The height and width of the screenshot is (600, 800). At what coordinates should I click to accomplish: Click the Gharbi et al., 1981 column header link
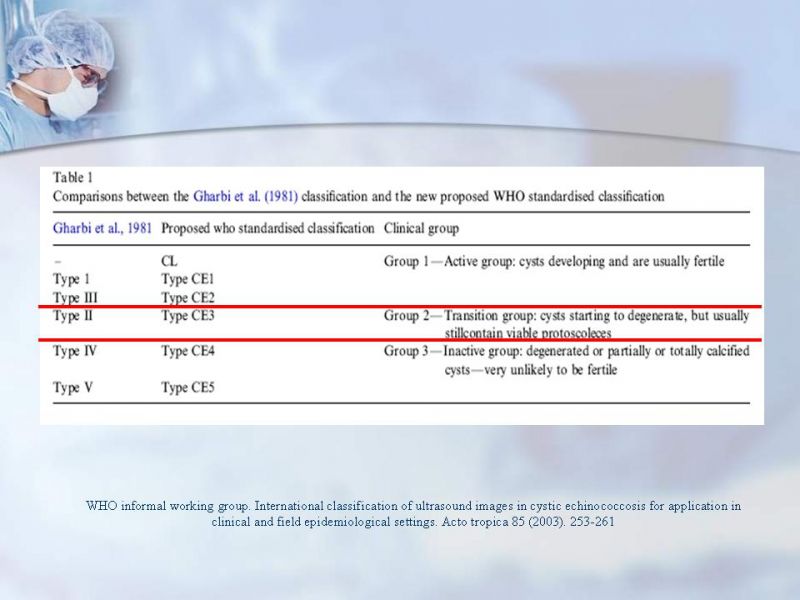point(102,228)
